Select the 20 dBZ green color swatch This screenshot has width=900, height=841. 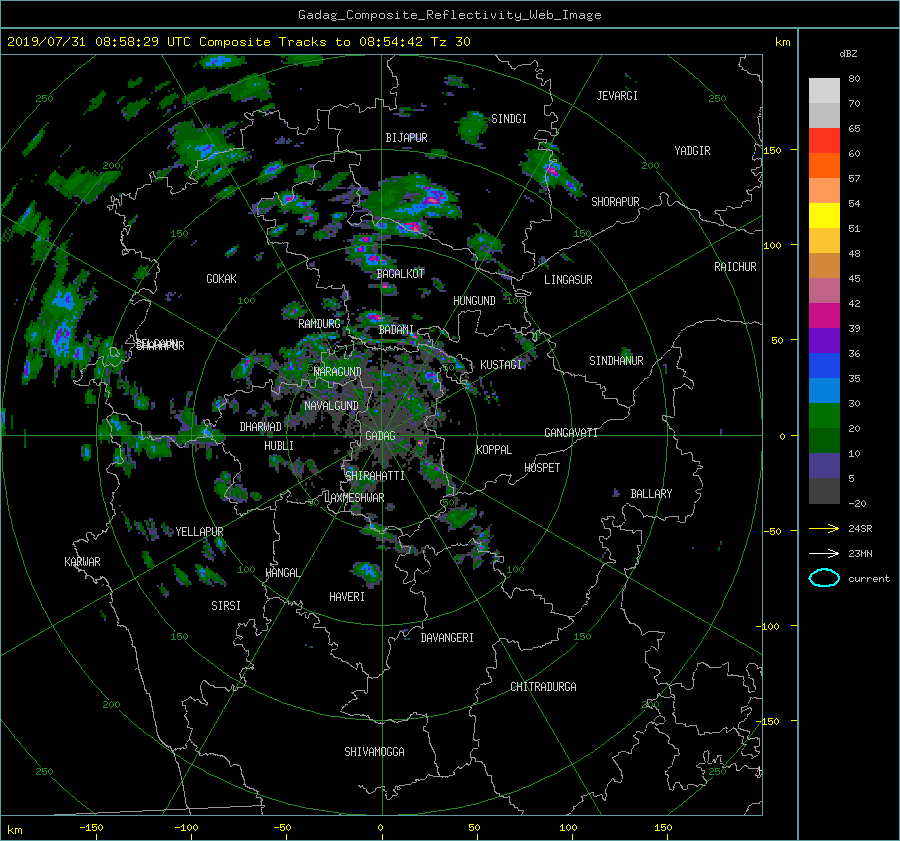[x=824, y=415]
